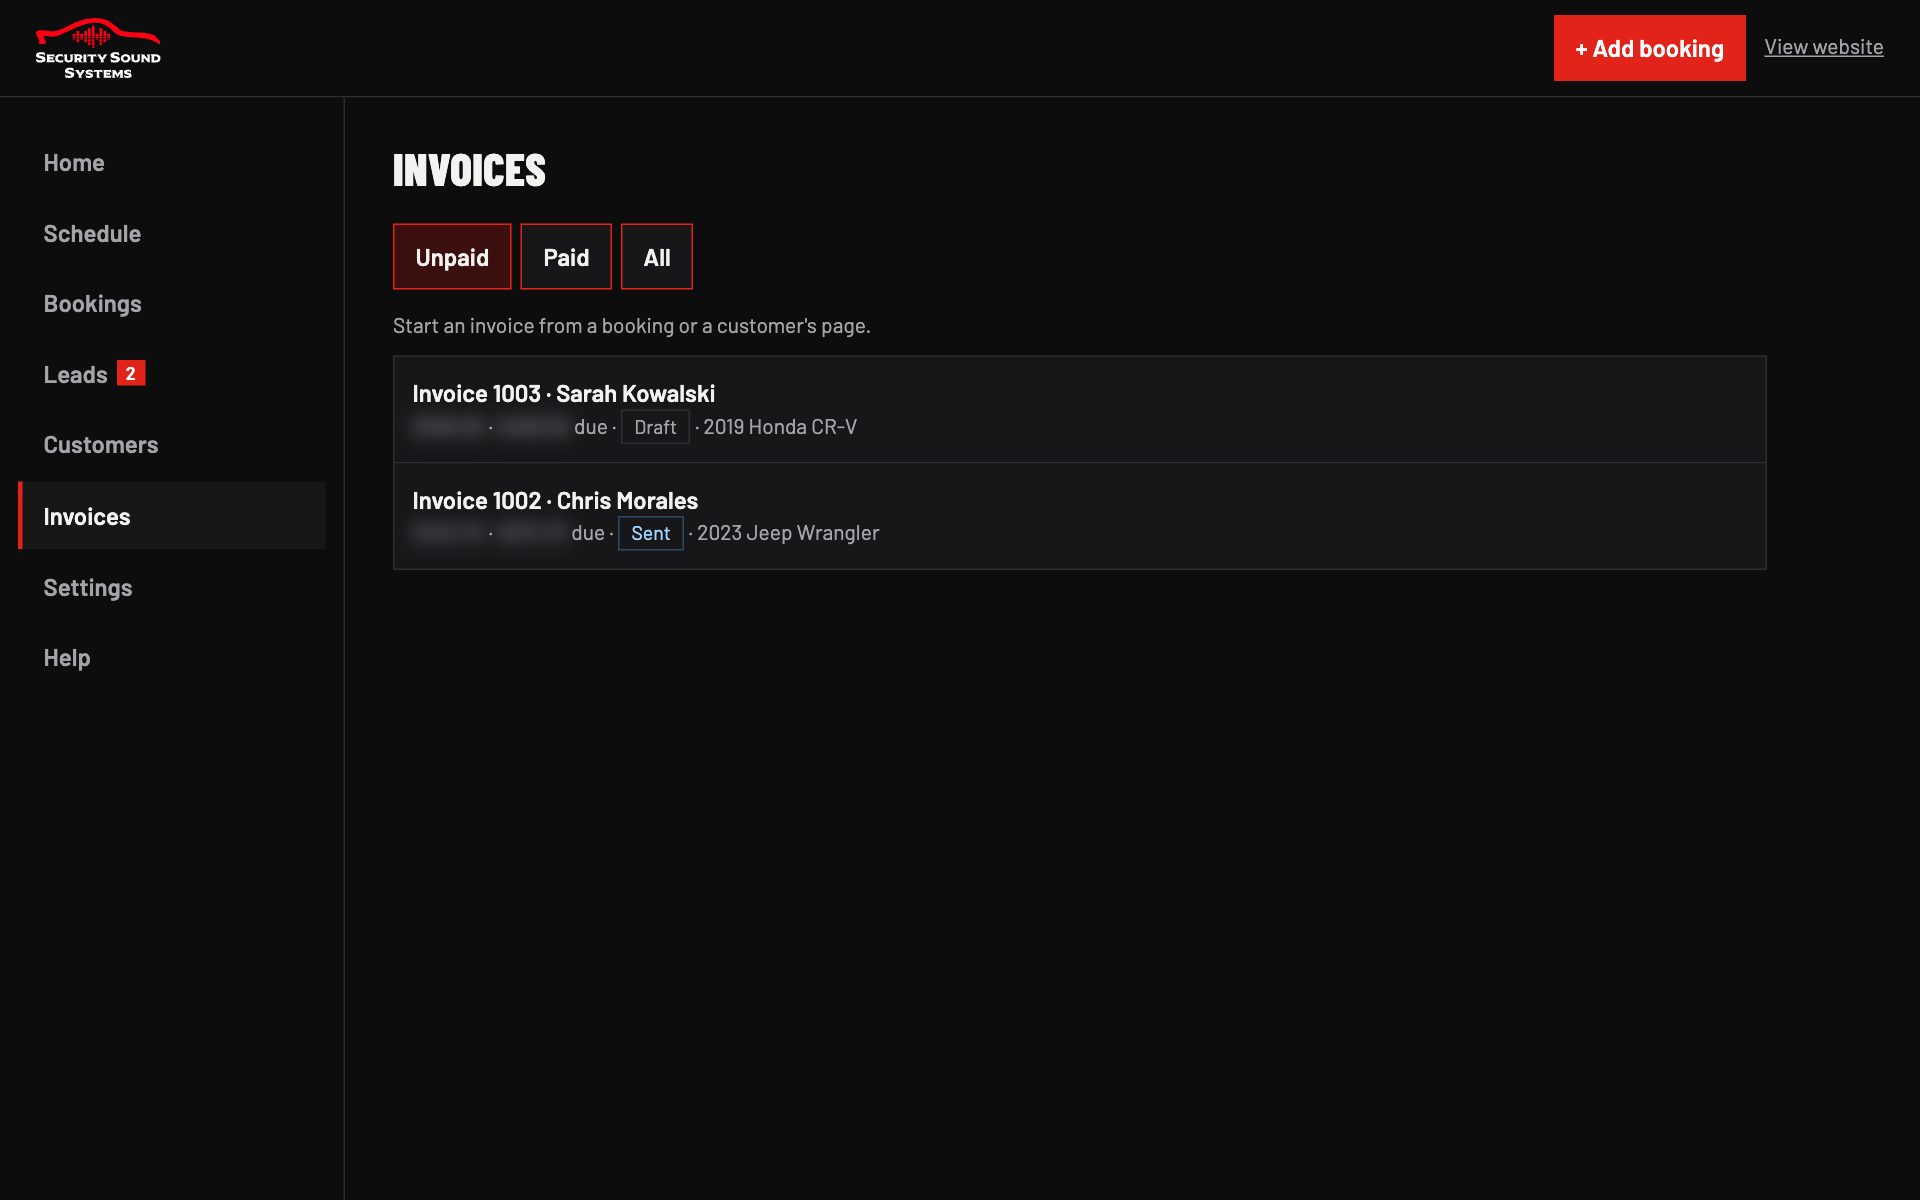Click the 2023 Jeep Wrangler text
The image size is (1920, 1200).
(788, 533)
